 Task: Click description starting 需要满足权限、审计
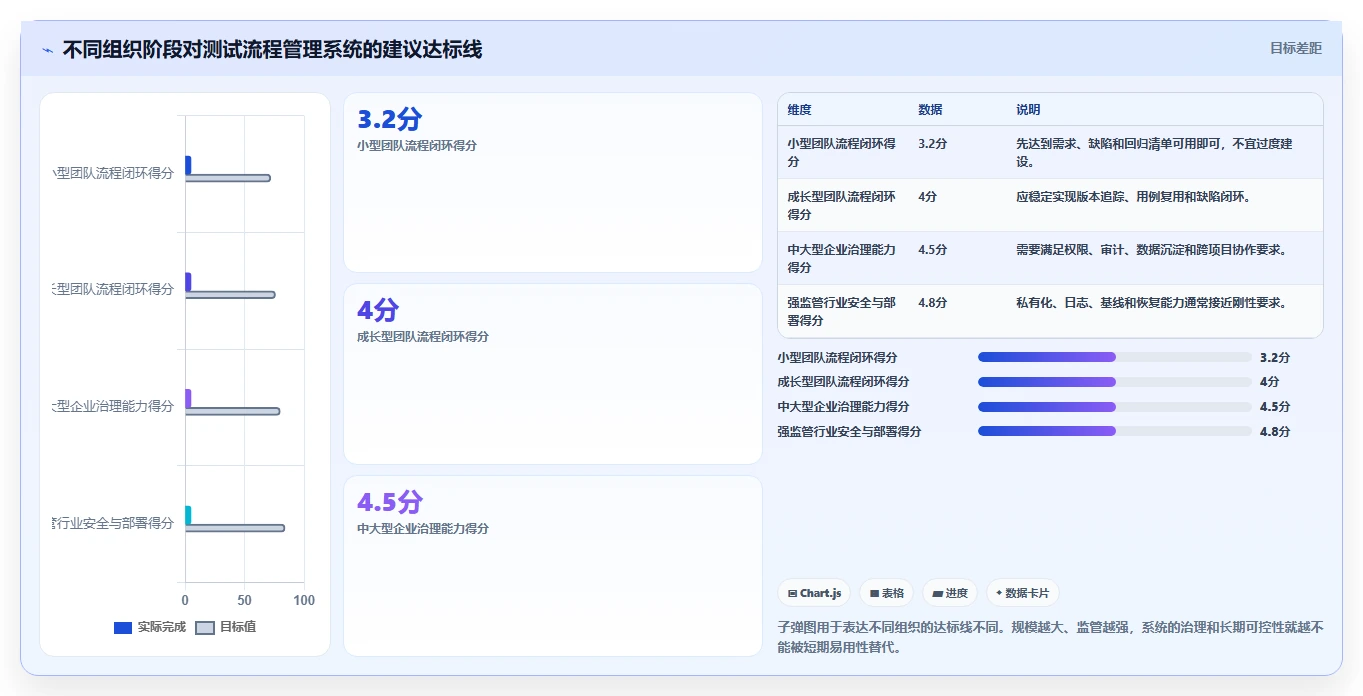coord(1151,250)
